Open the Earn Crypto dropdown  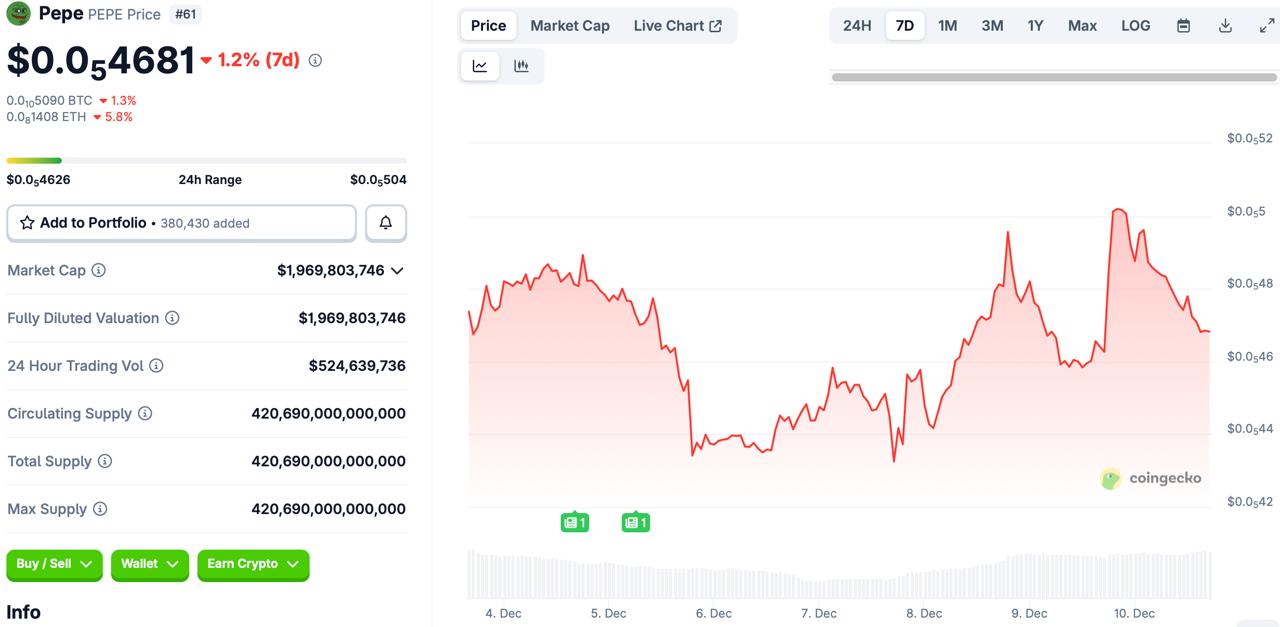[253, 564]
